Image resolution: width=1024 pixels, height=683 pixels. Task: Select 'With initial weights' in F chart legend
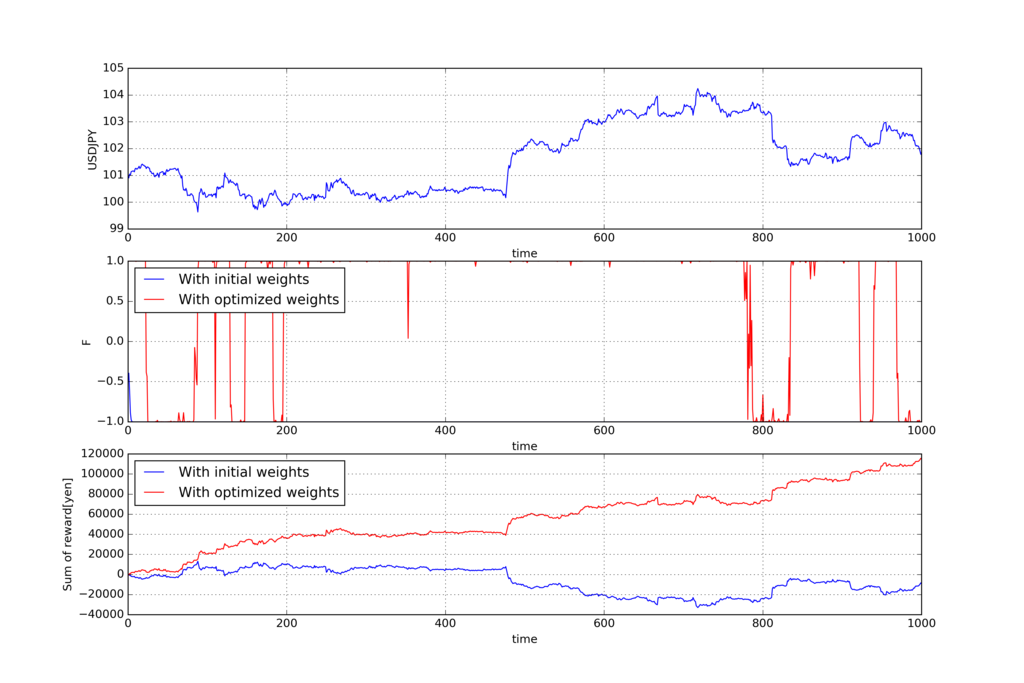tap(244, 279)
